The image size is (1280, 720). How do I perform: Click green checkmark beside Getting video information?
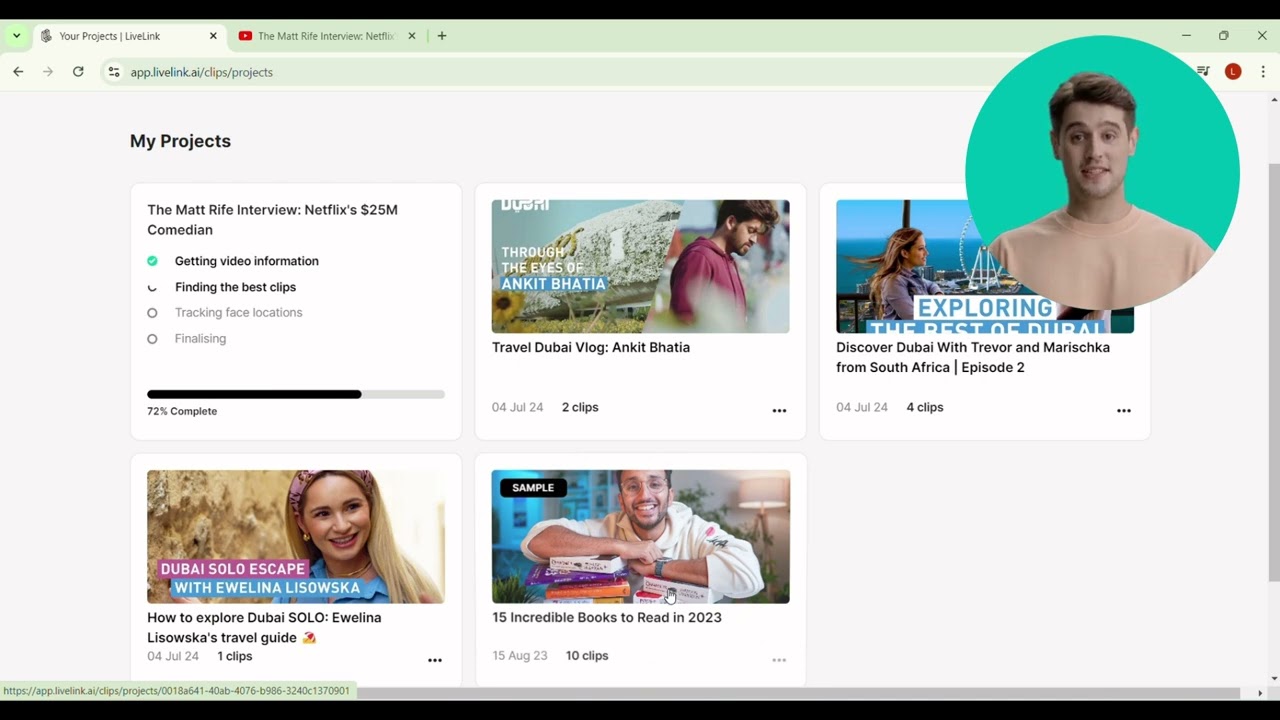(x=152, y=261)
